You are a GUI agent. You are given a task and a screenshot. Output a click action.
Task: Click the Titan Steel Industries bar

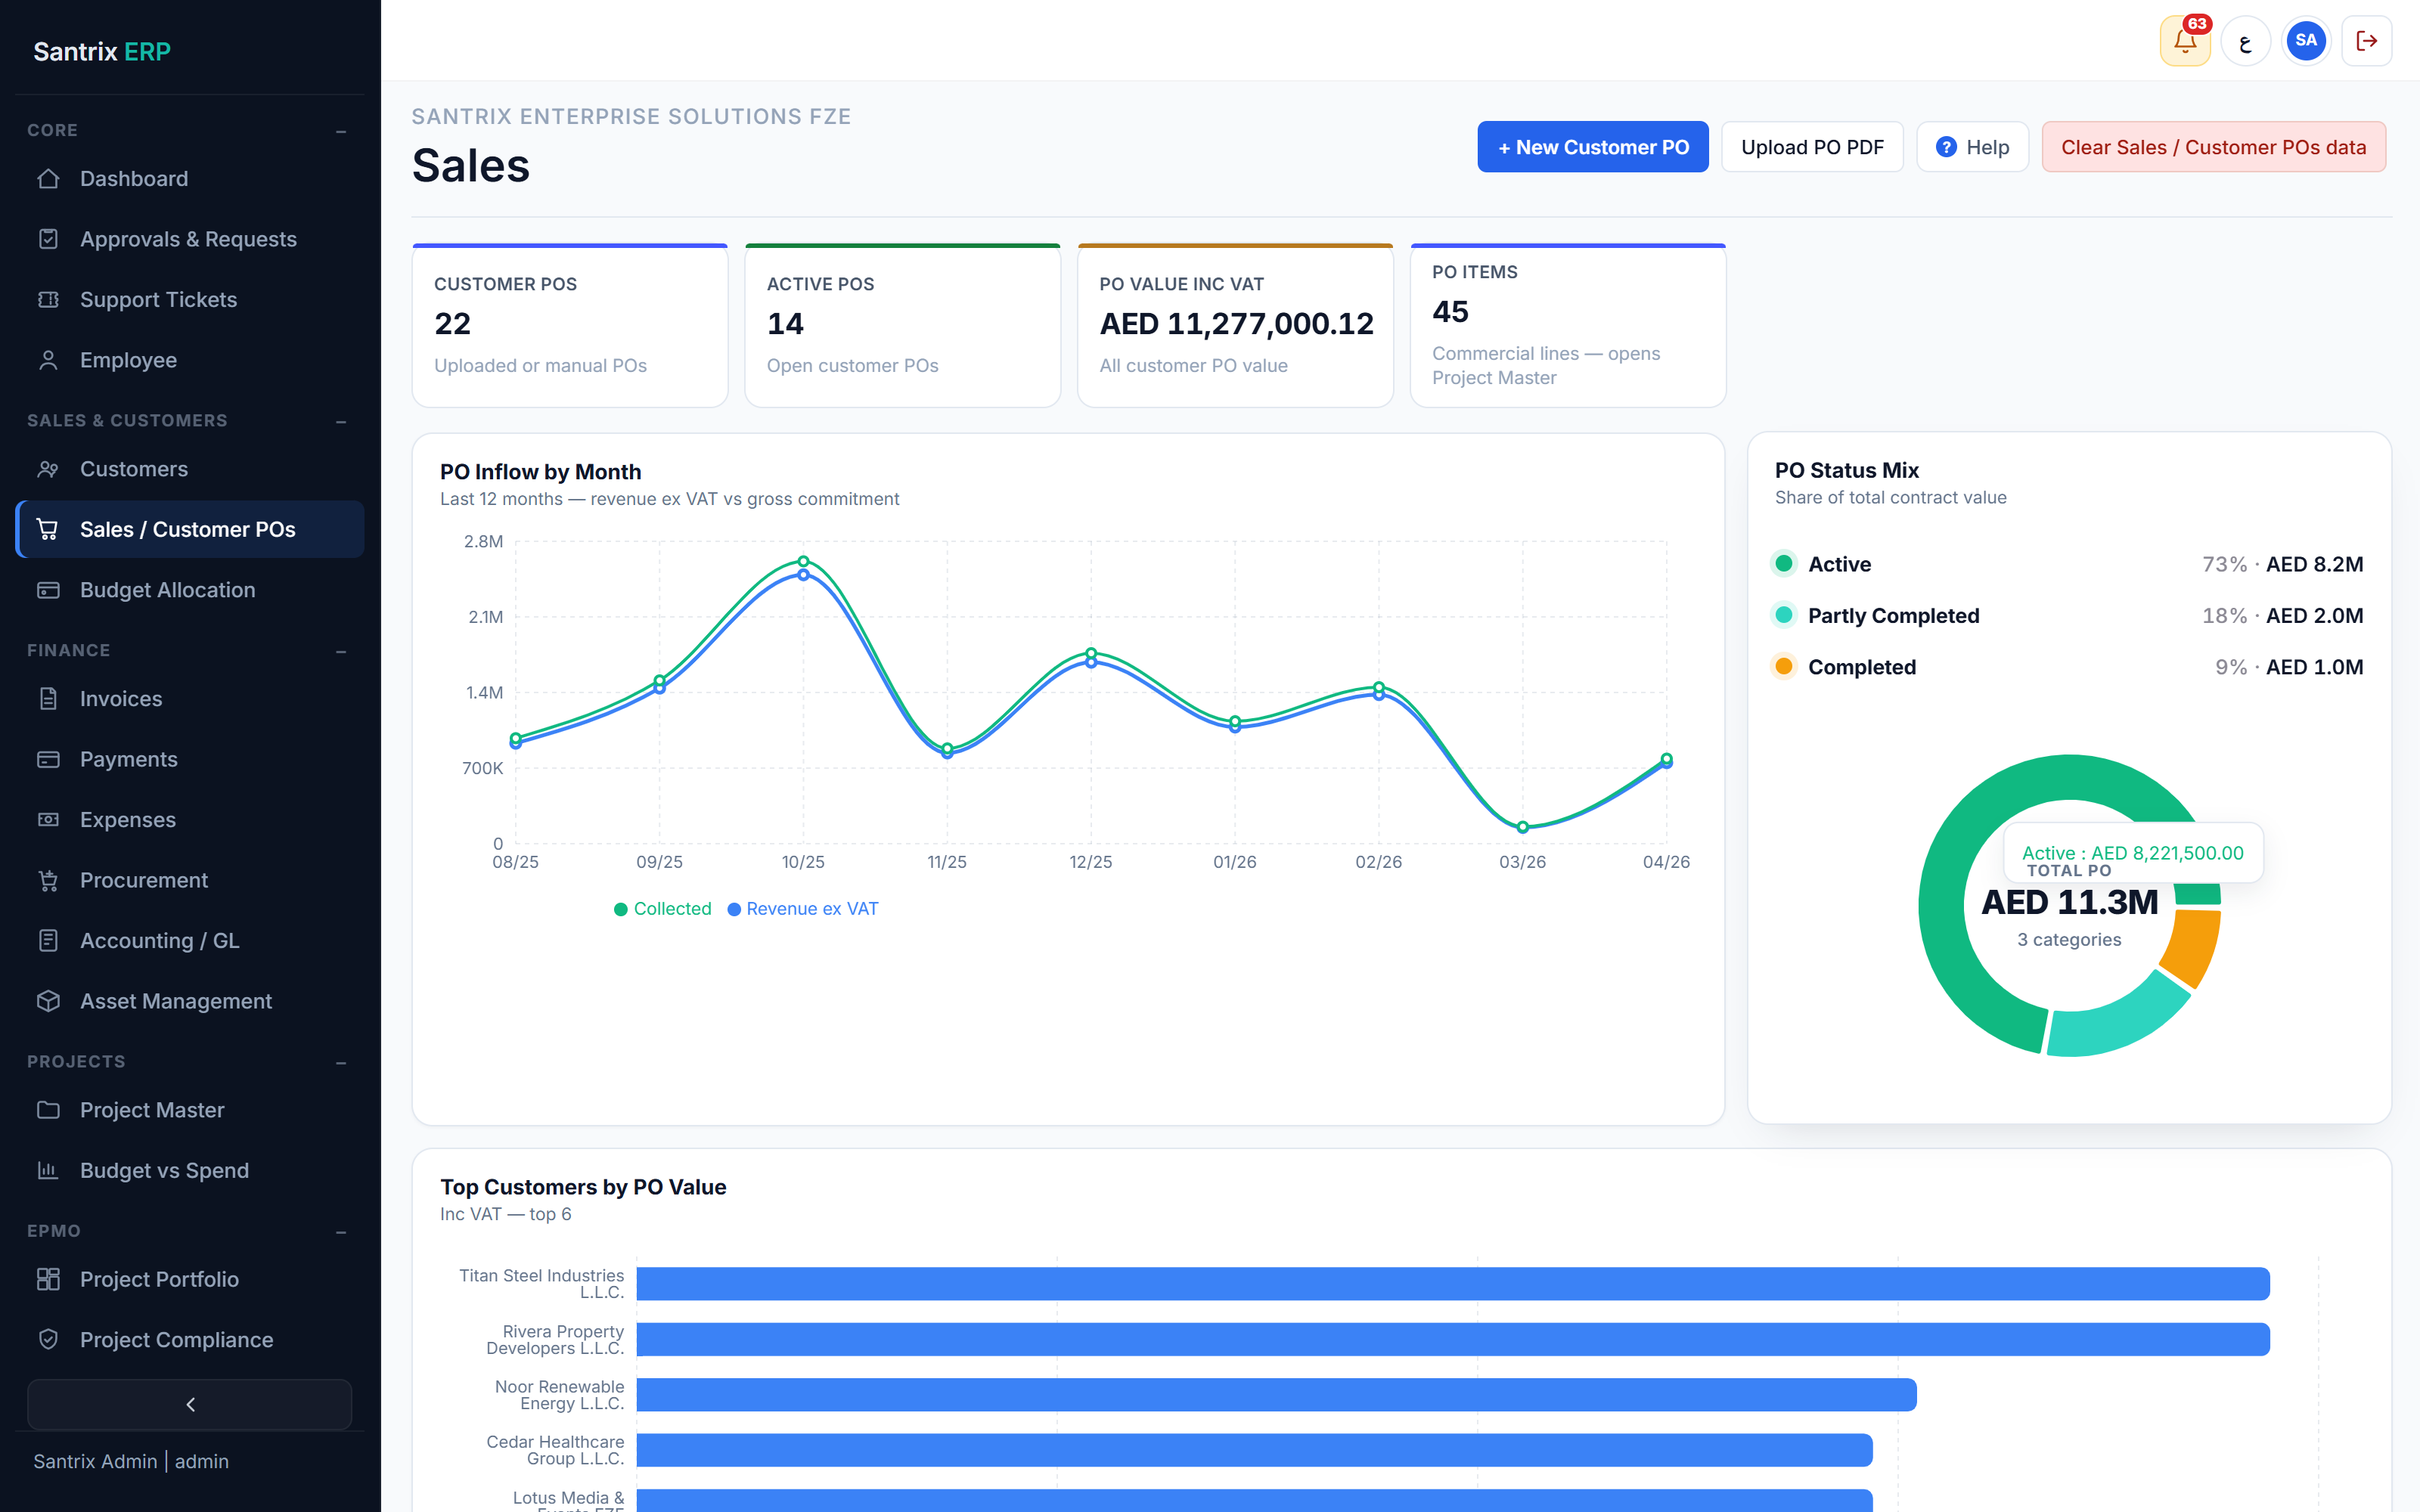(x=1453, y=1284)
